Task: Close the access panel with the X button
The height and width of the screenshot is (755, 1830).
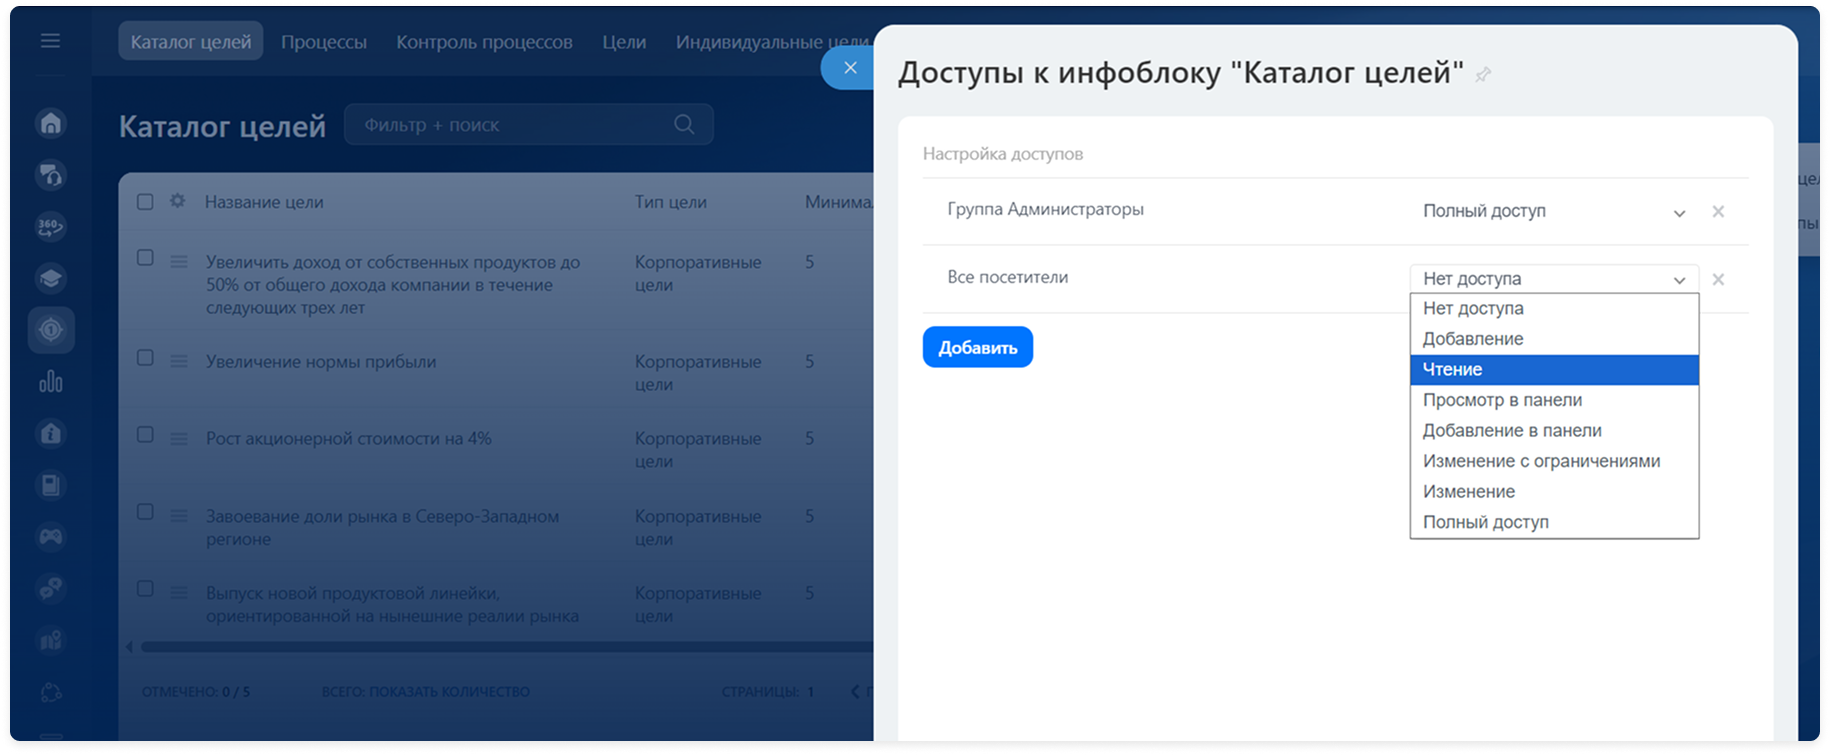Action: coord(849,68)
